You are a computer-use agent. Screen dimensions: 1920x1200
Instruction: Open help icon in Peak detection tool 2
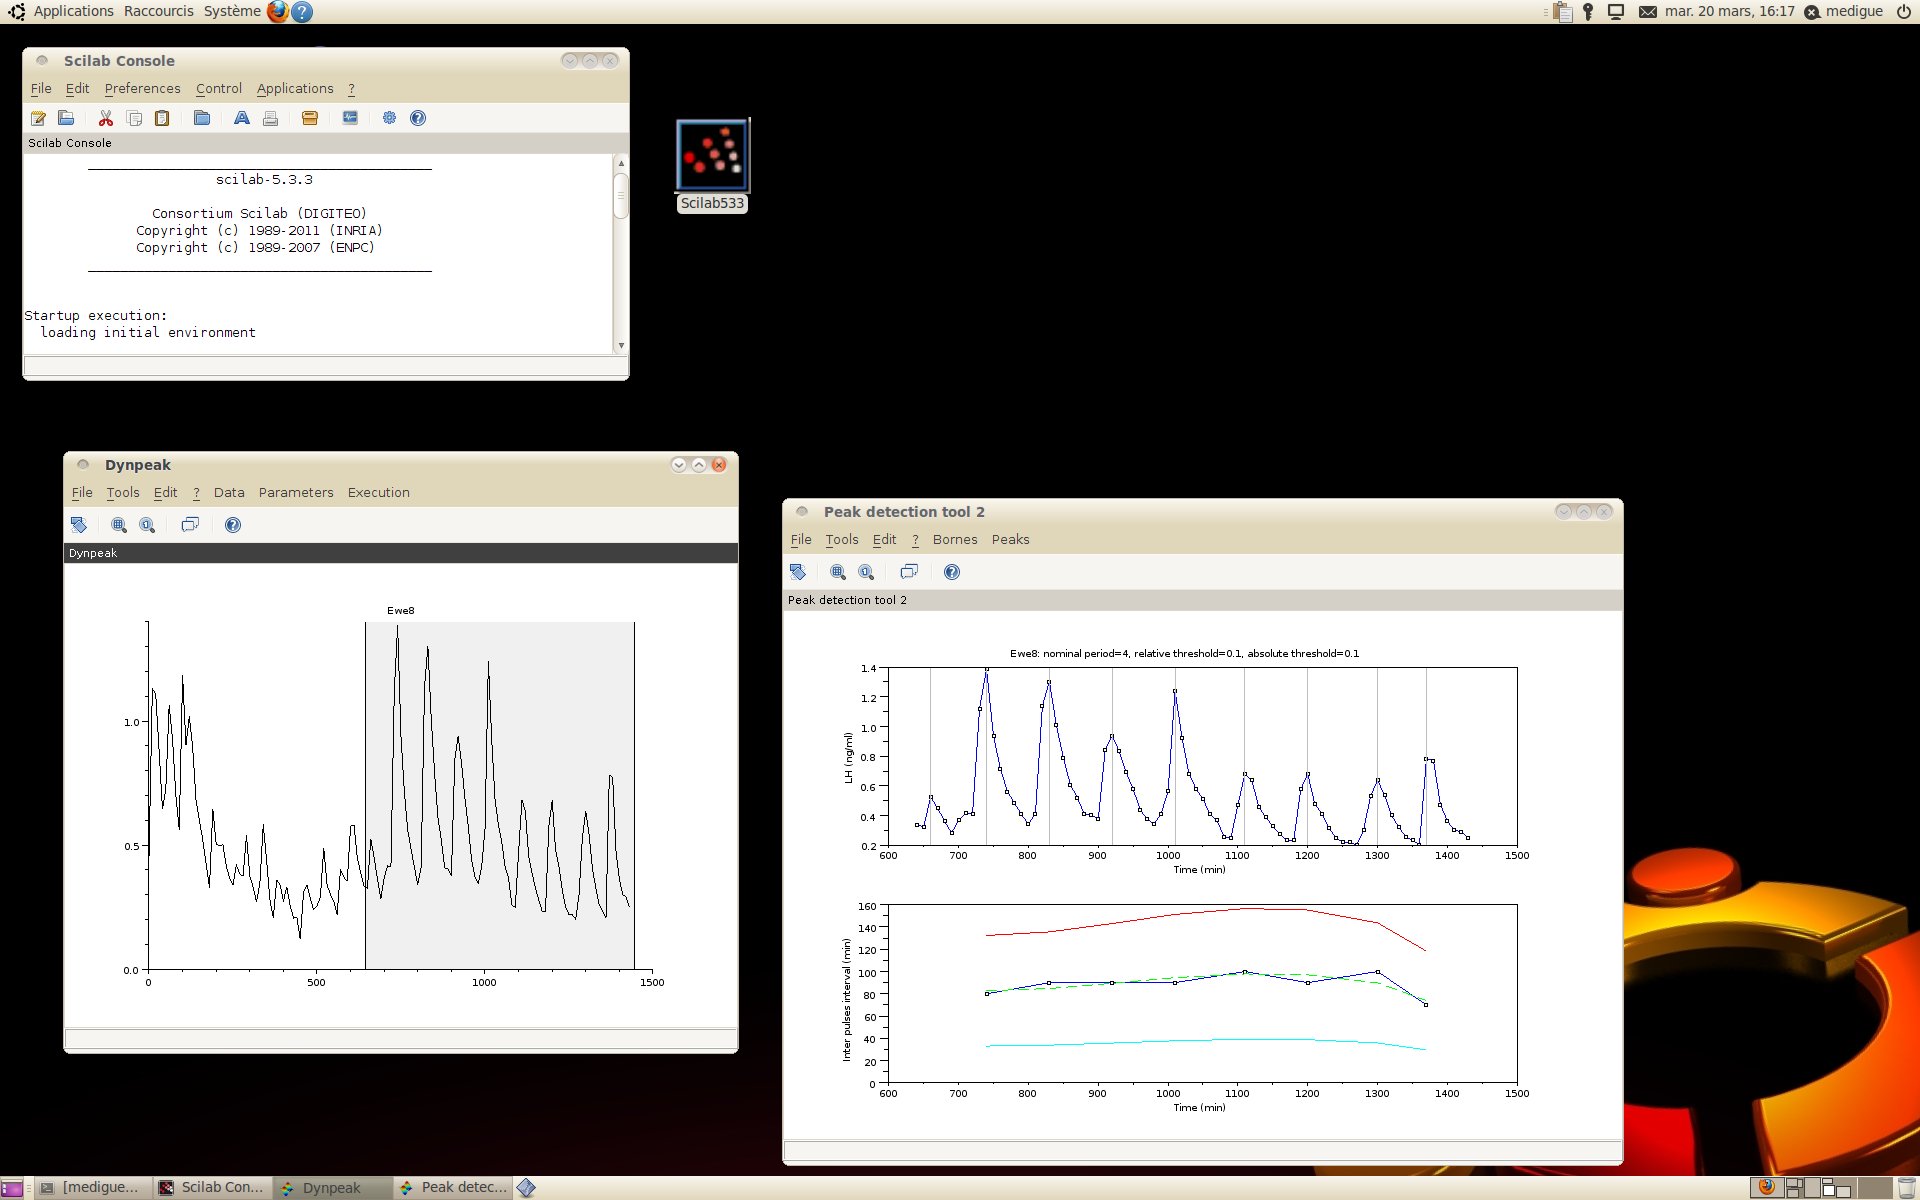coord(952,572)
